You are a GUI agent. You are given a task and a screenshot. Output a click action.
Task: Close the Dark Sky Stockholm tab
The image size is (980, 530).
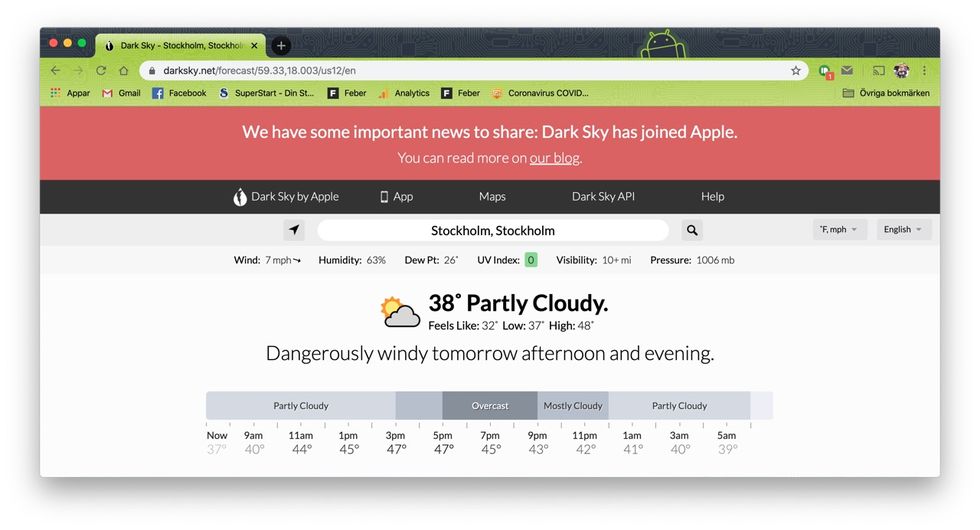(x=254, y=46)
